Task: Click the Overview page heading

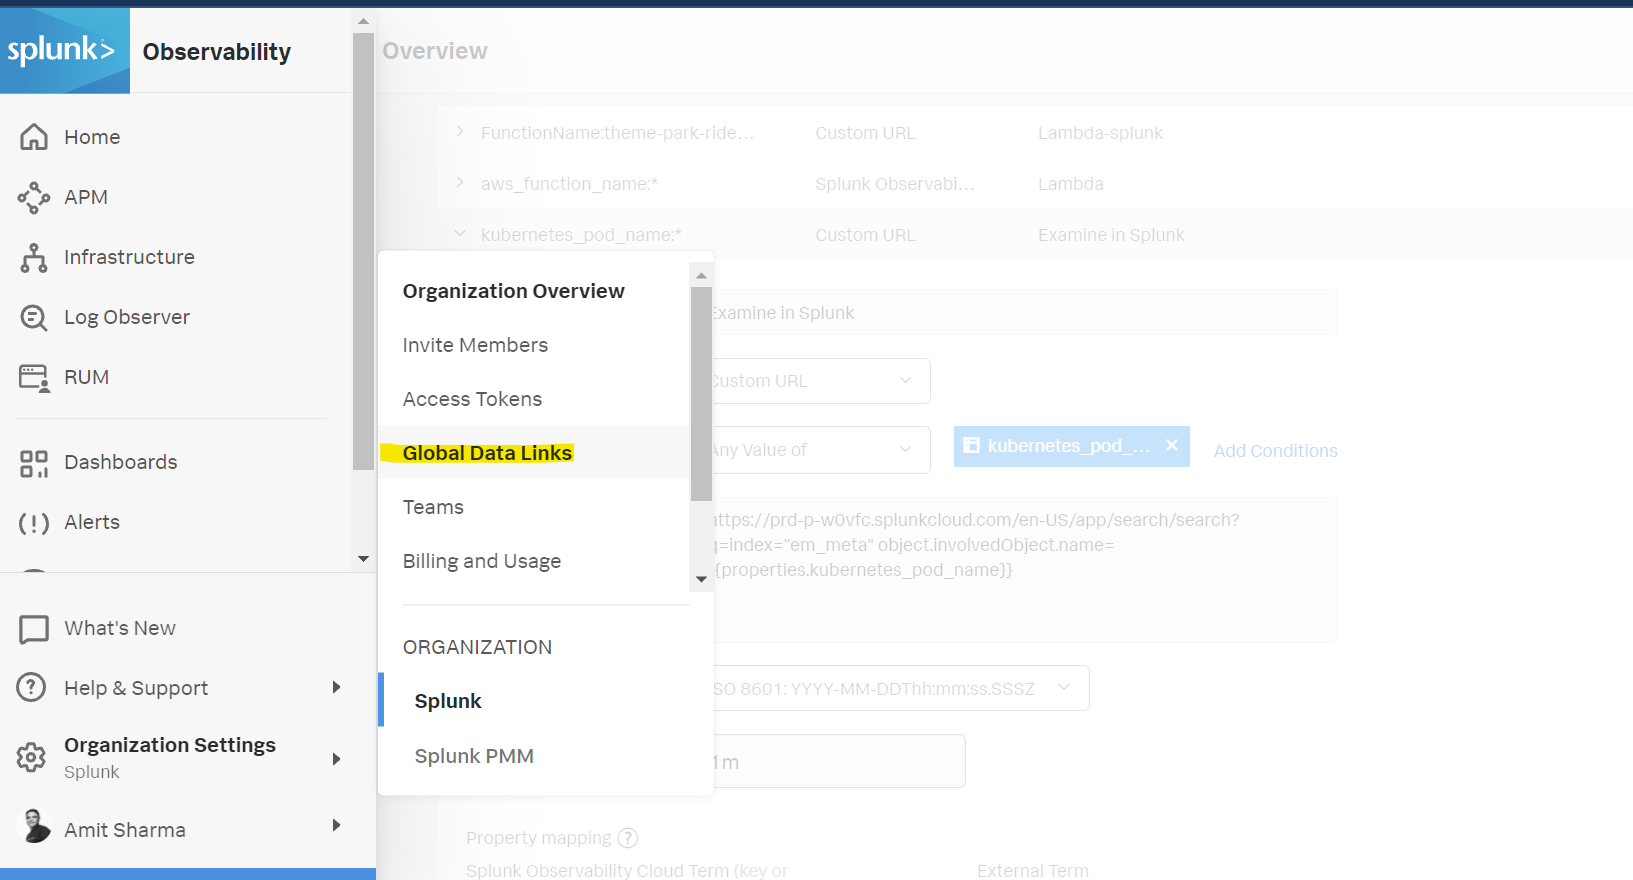Action: point(435,51)
